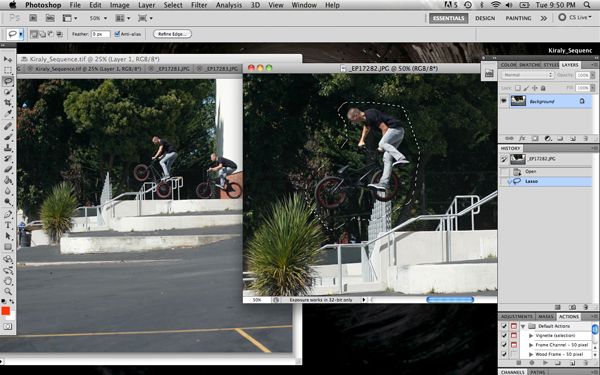Select the Move tool

point(8,59)
